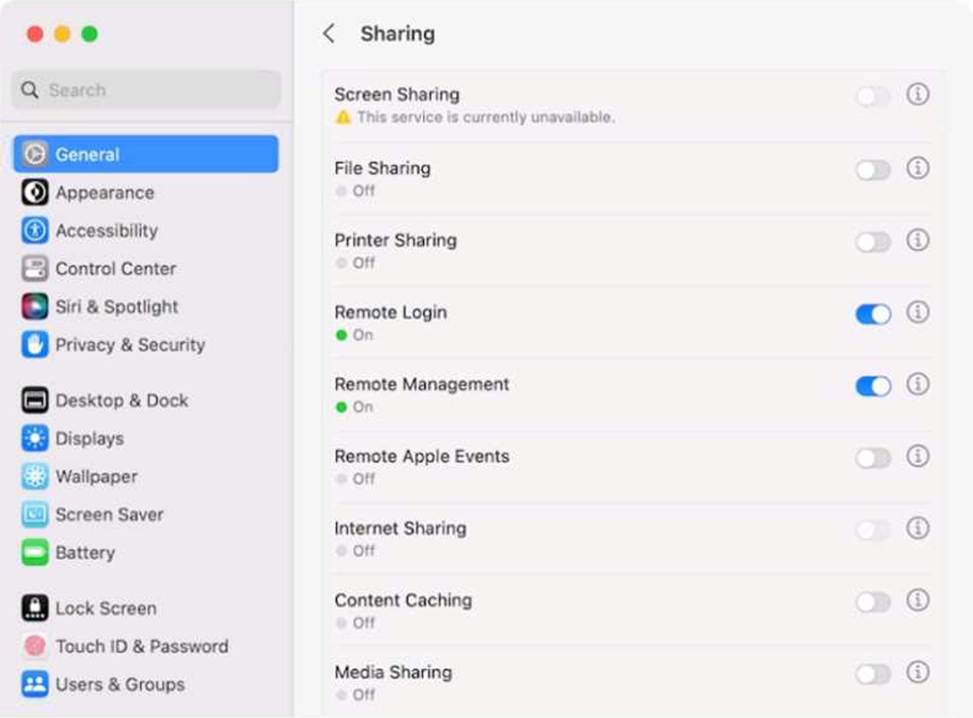Select the Wallpaper sidebar icon
The width and height of the screenshot is (973, 718).
tap(35, 477)
